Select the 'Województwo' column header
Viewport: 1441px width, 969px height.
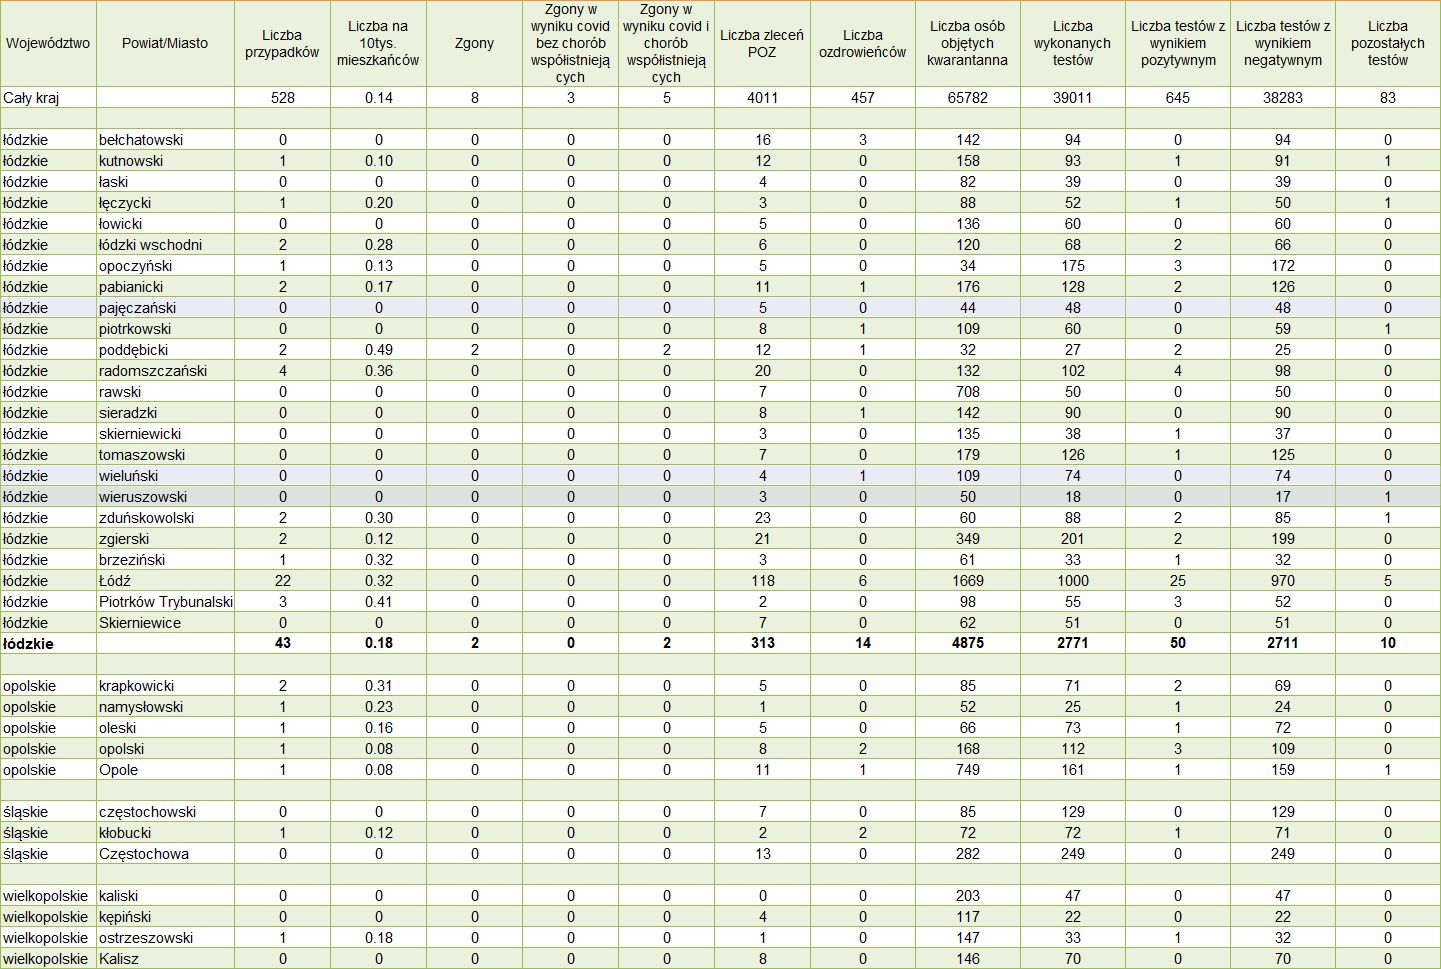[x=48, y=43]
